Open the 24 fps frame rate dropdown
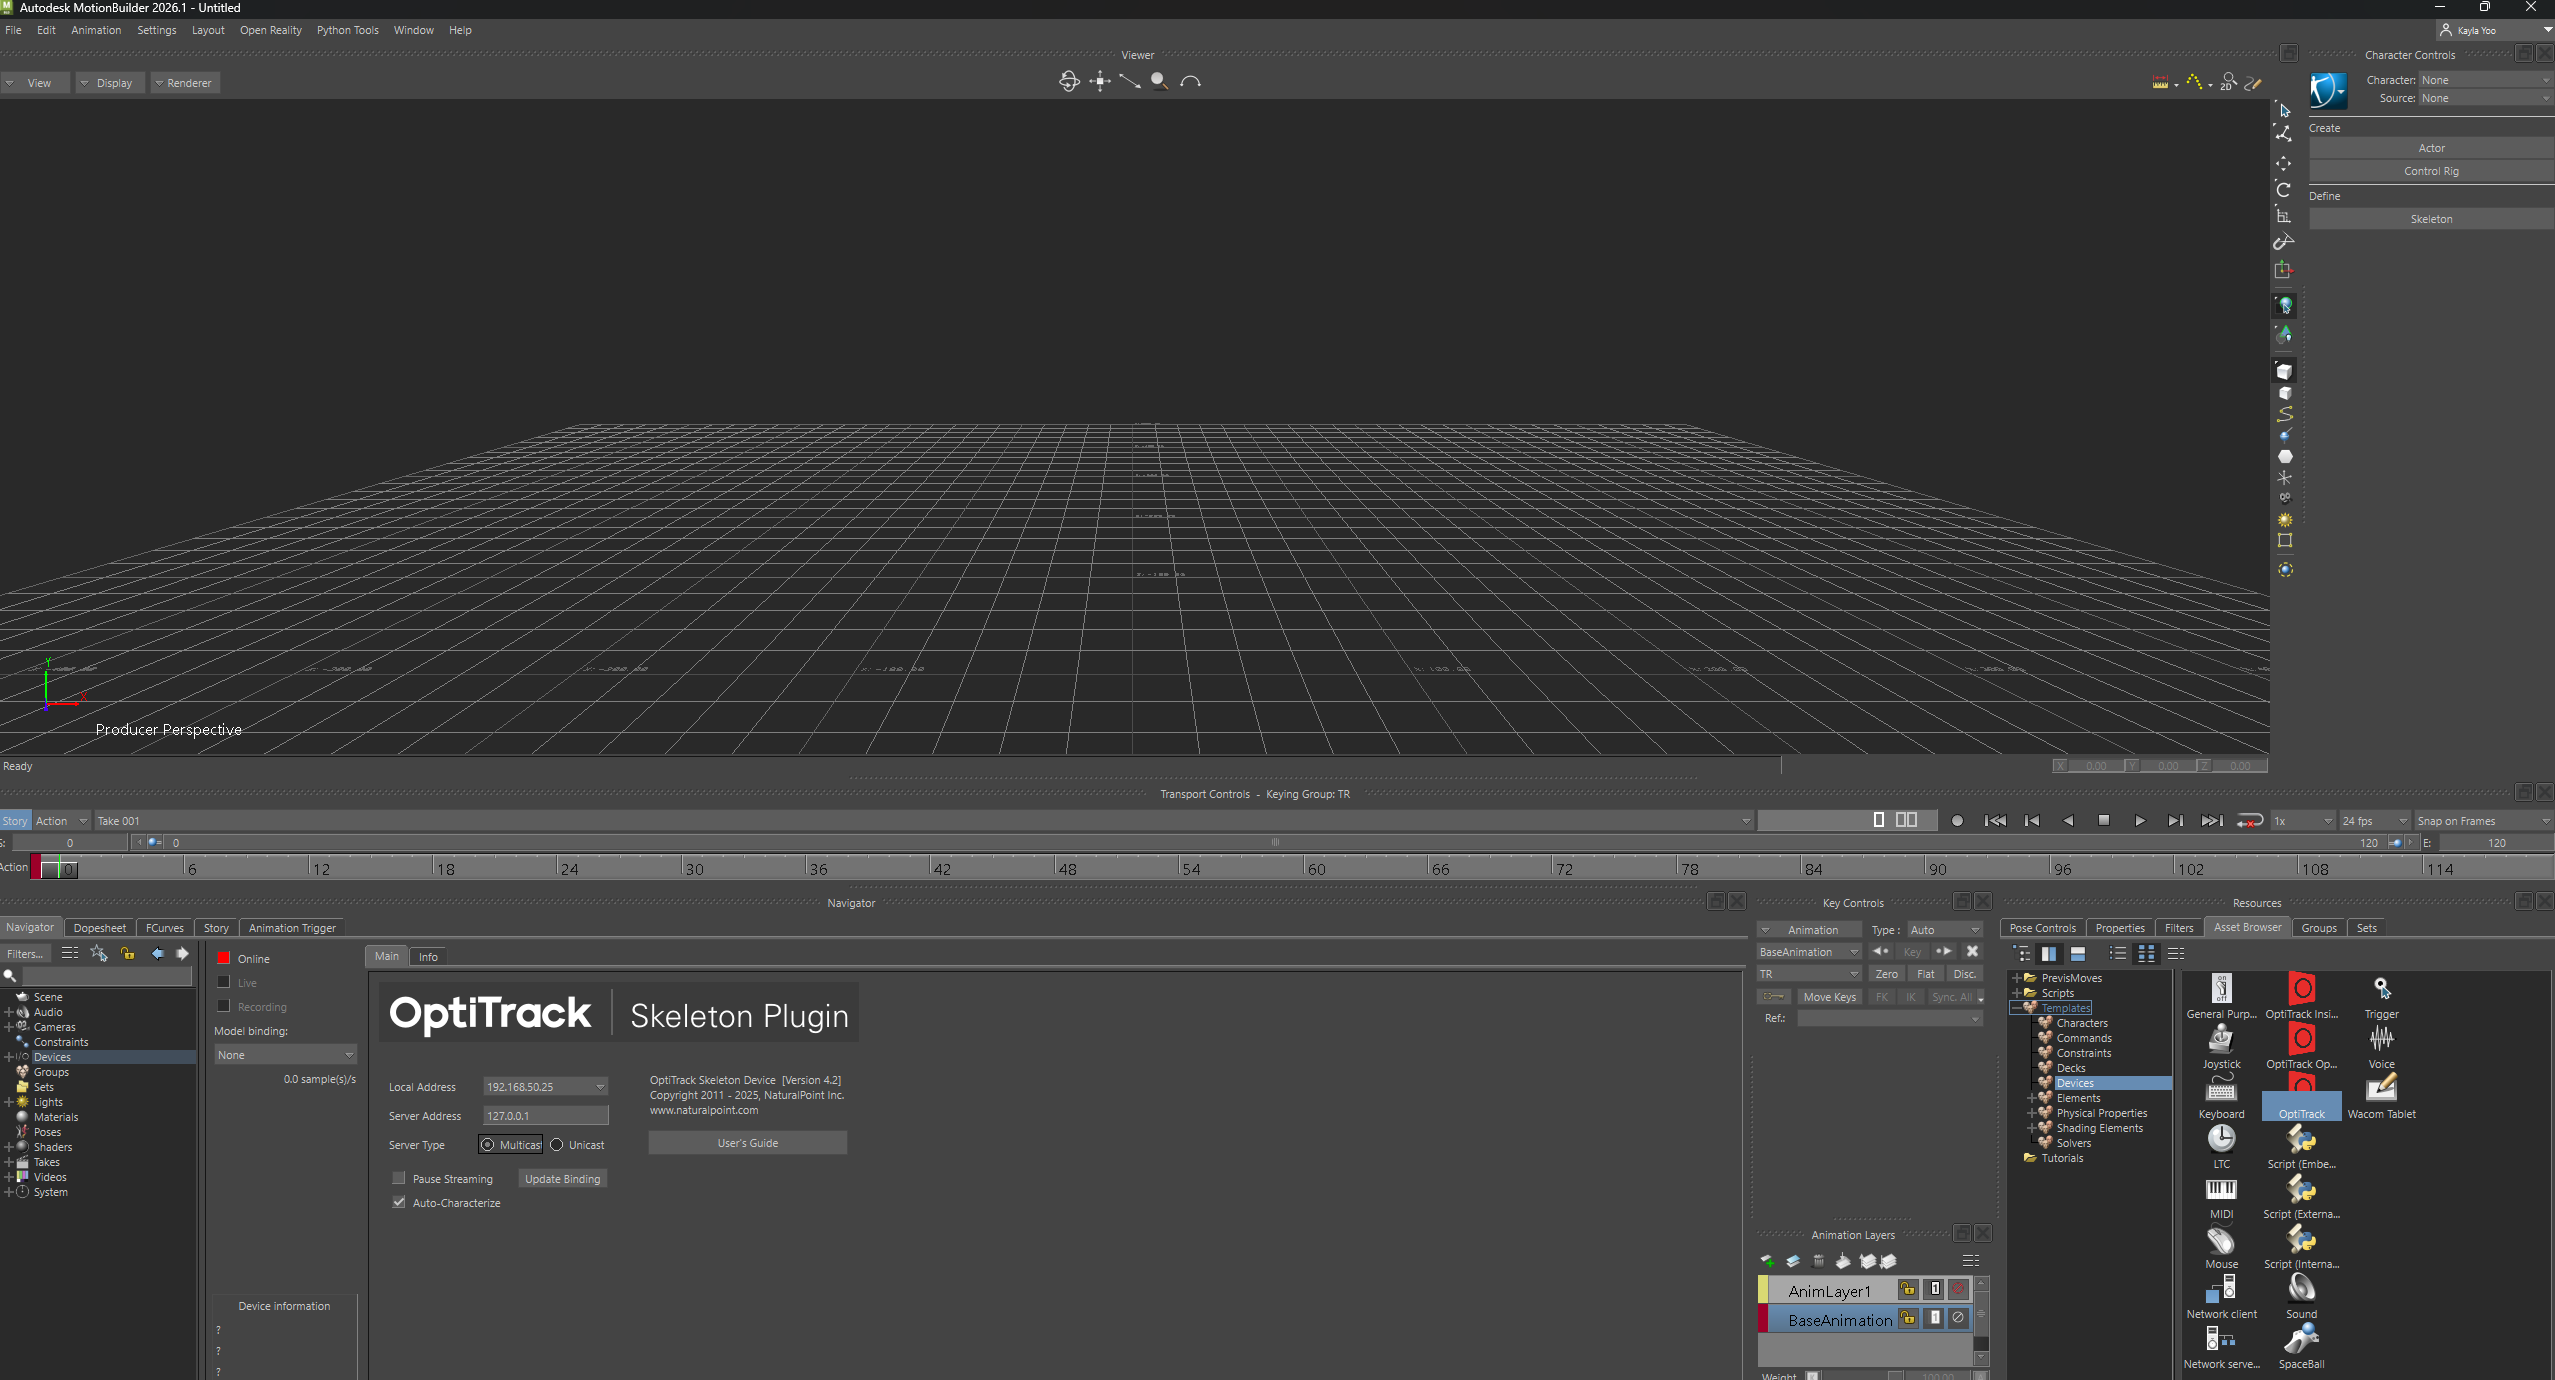The image size is (2555, 1380). pos(2374,821)
